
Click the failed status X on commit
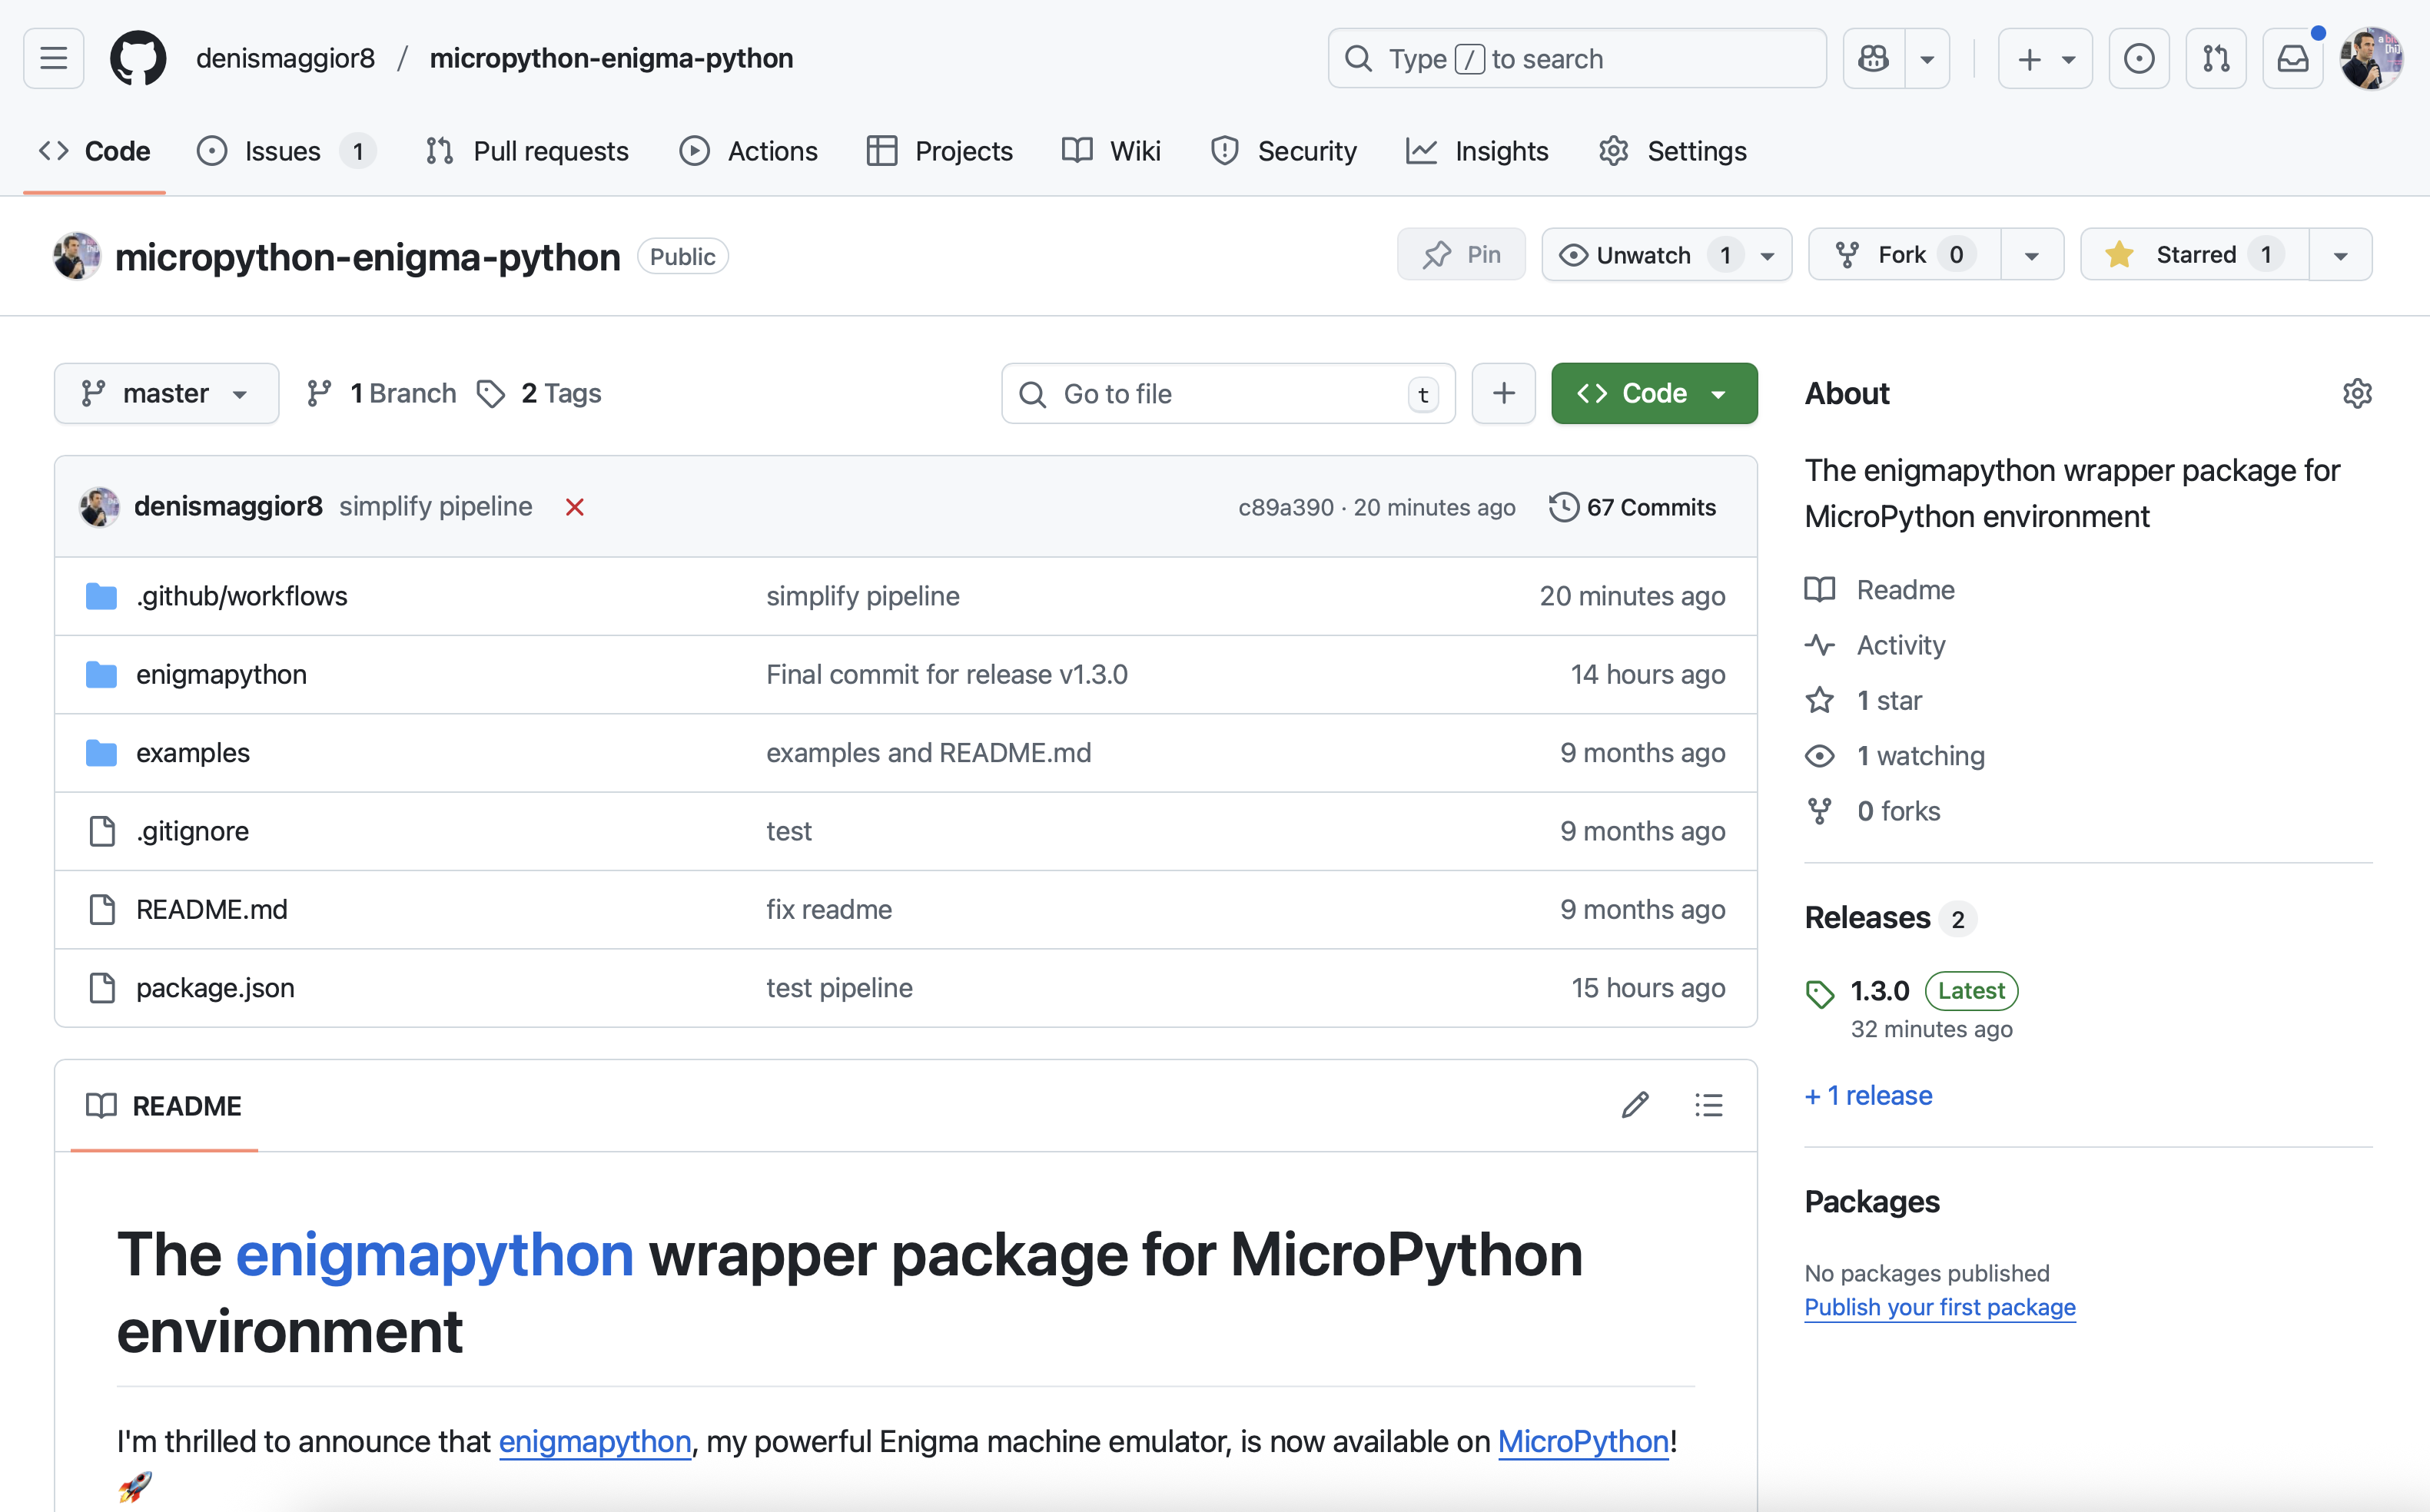coord(574,507)
